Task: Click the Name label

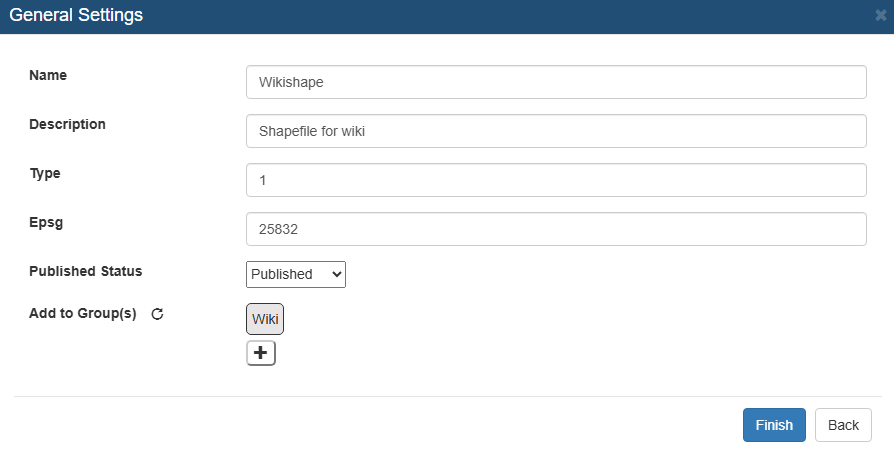Action: point(48,75)
